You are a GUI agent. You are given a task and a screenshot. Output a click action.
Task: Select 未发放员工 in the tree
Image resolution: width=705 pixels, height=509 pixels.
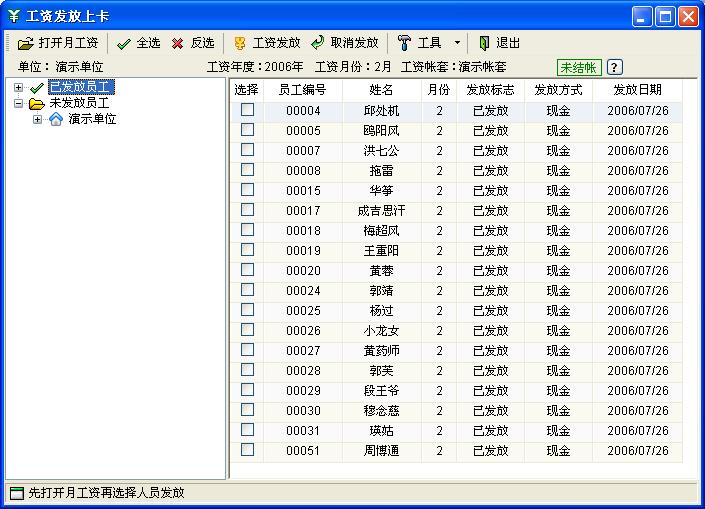click(x=79, y=103)
